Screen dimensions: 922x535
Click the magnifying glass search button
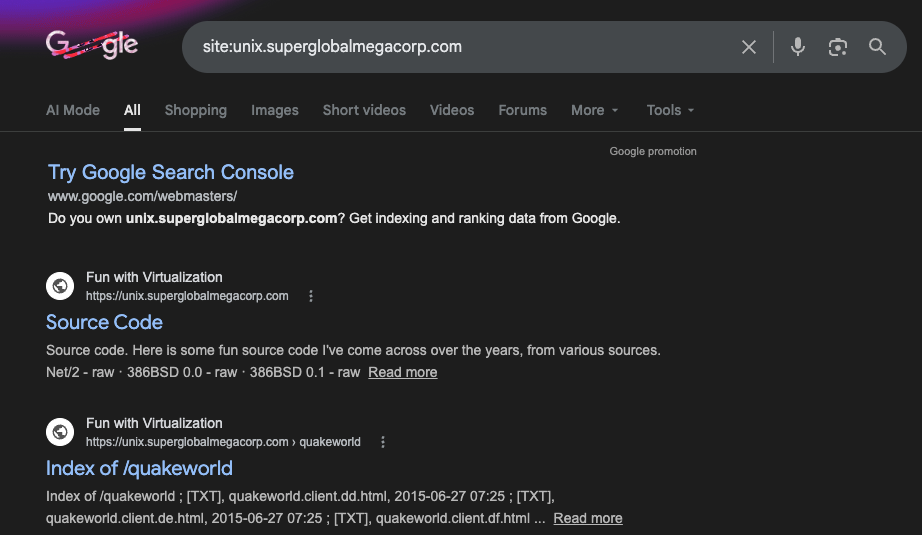(877, 47)
